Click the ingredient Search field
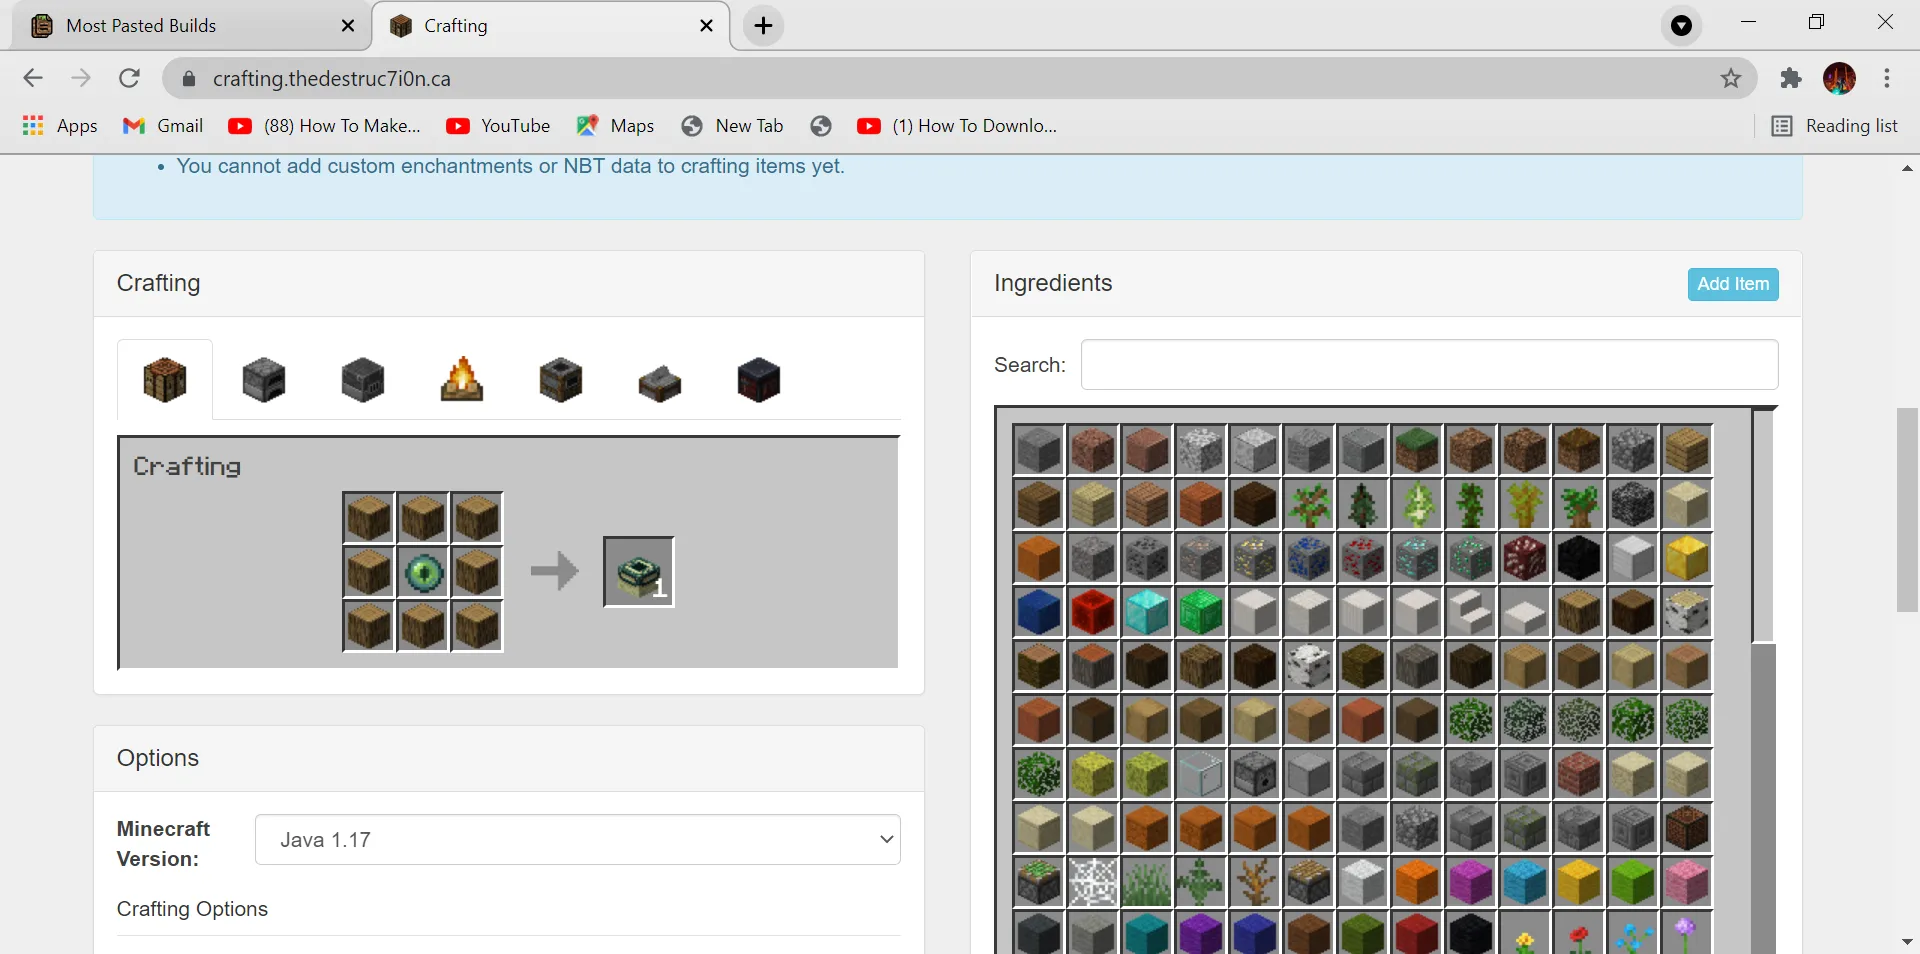 (1430, 365)
